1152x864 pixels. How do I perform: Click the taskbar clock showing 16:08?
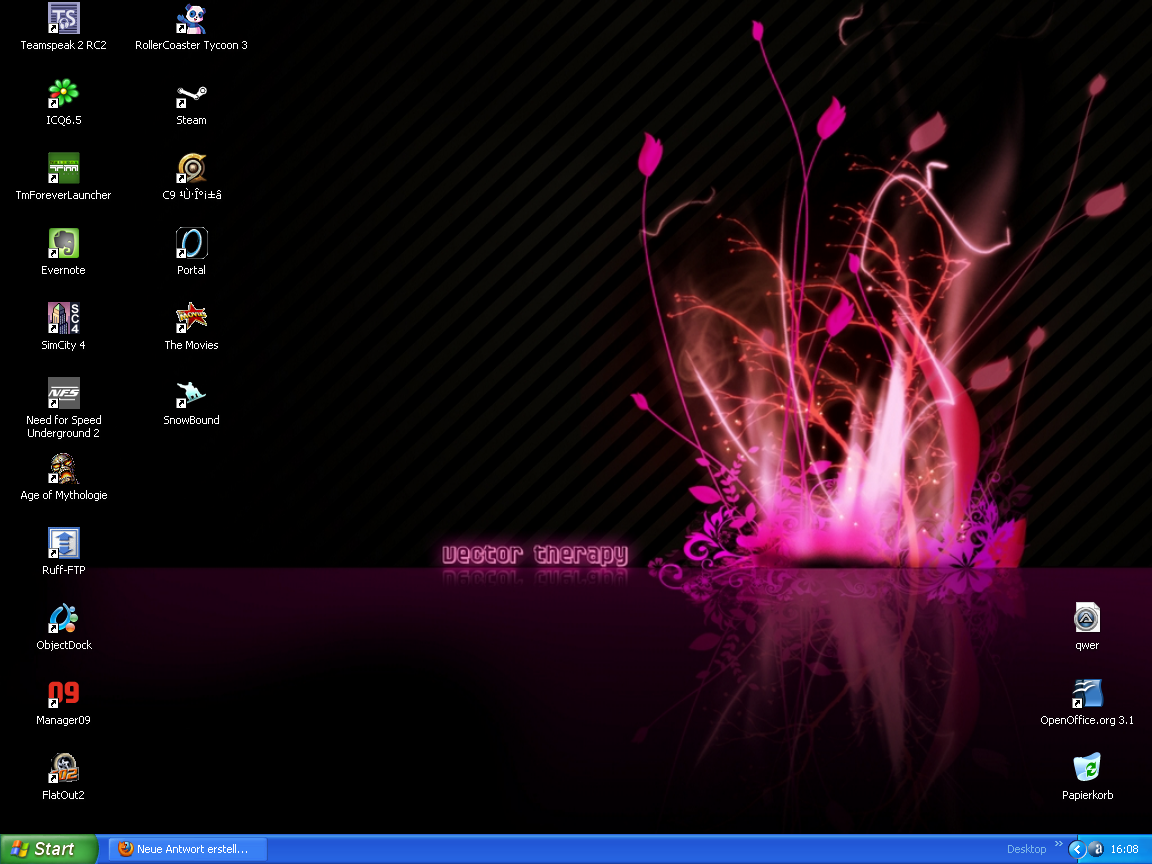[1124, 849]
